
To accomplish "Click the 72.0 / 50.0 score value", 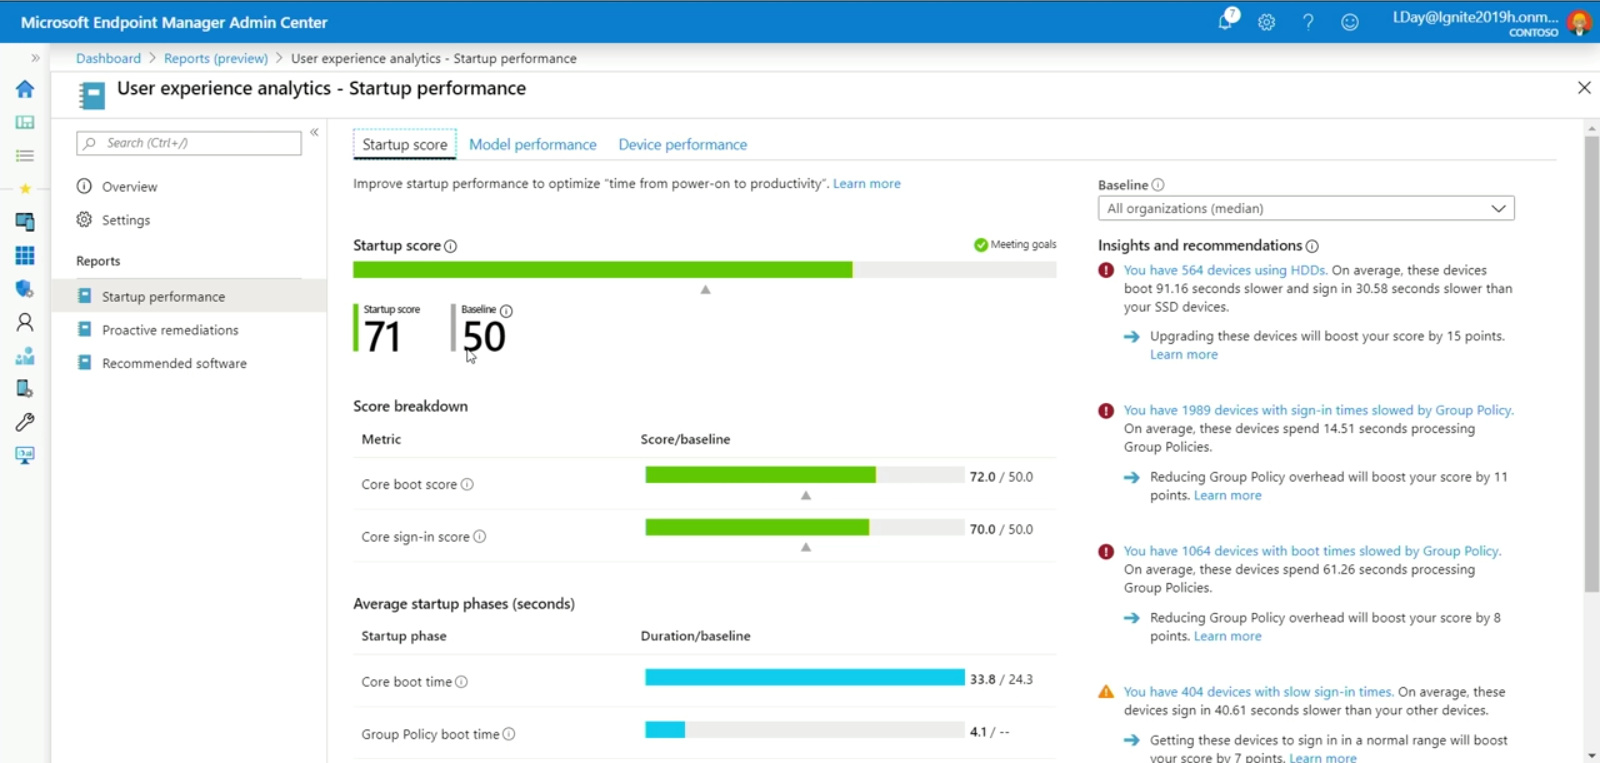I will click(1001, 477).
